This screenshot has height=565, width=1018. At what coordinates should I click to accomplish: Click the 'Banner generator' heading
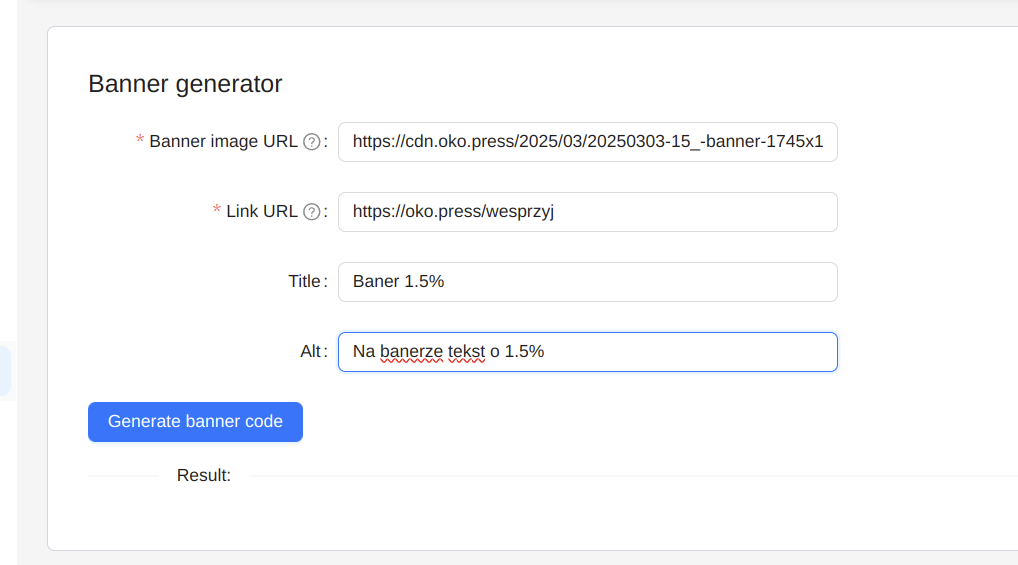(185, 84)
